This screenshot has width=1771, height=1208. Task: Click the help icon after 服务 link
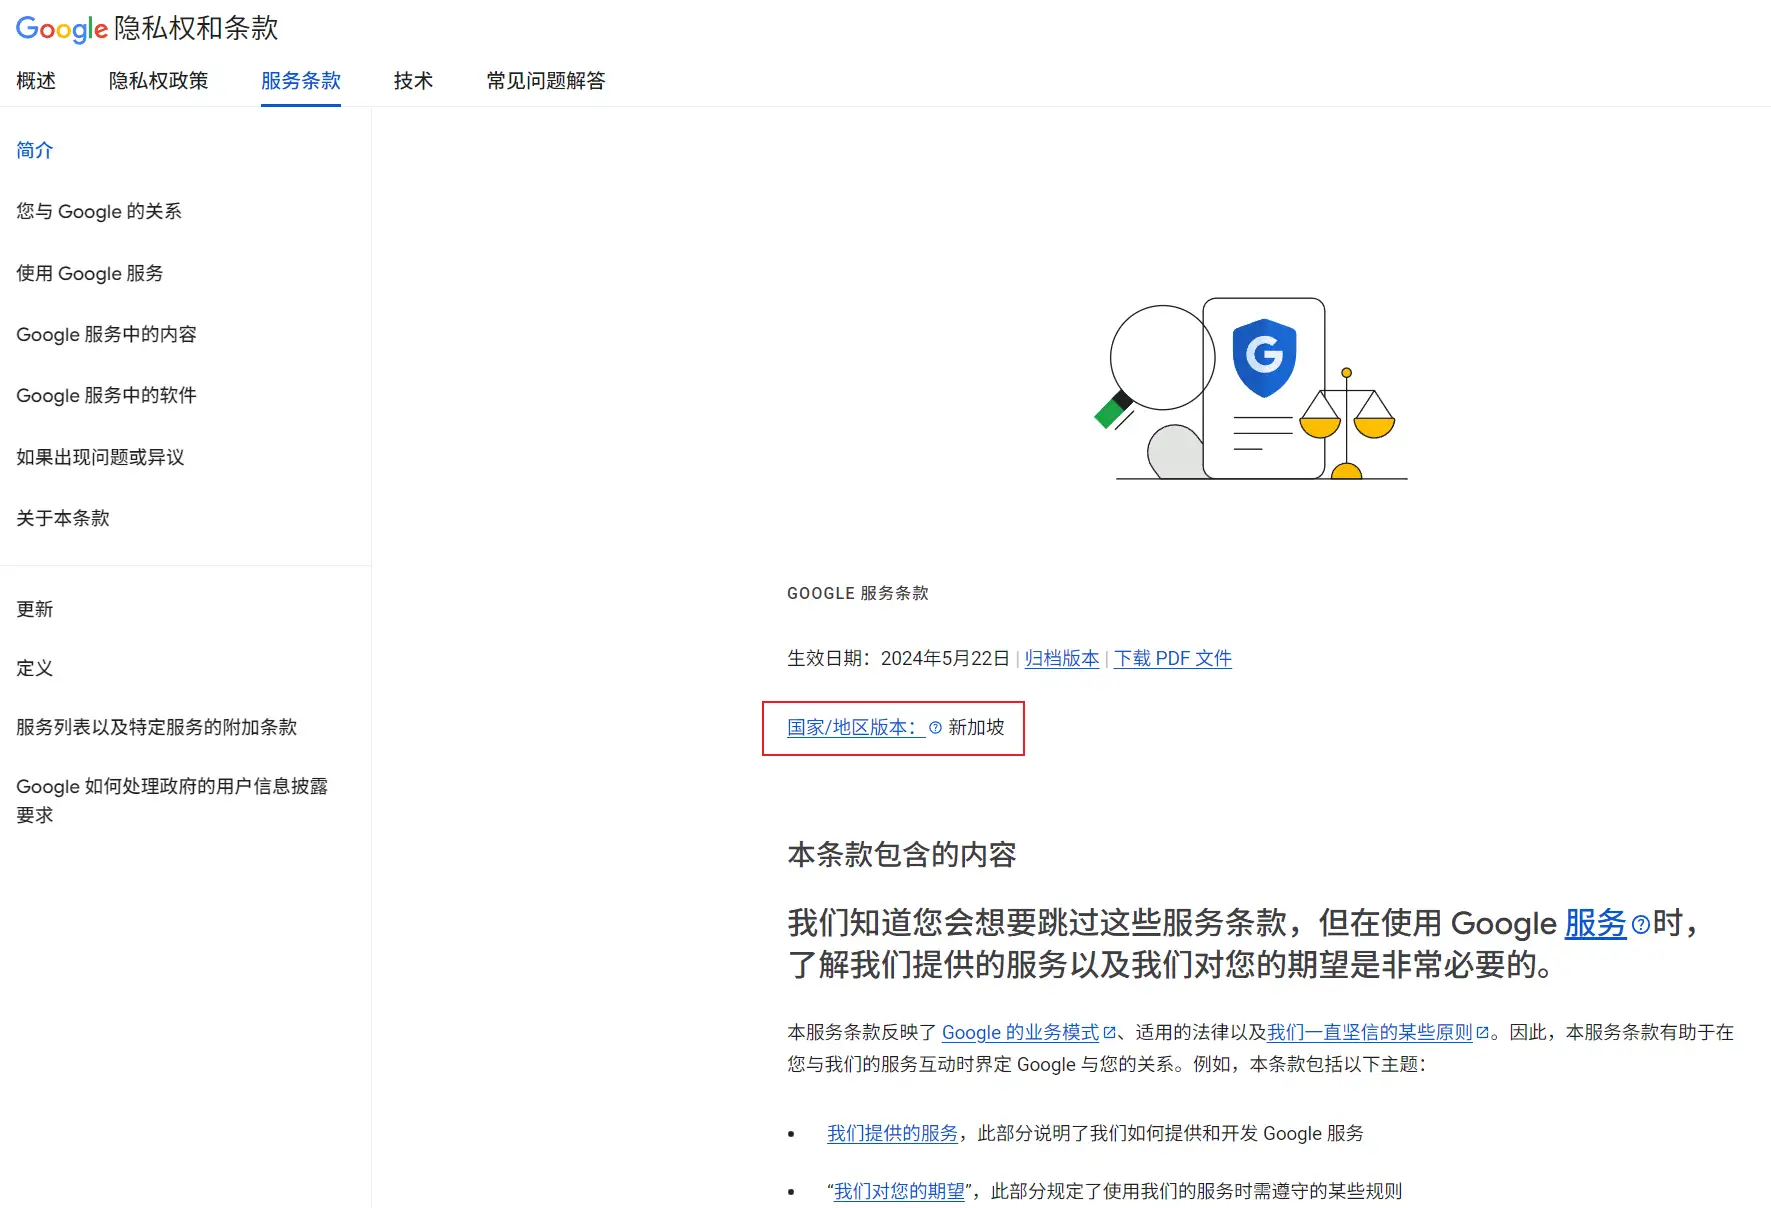click(x=1640, y=925)
